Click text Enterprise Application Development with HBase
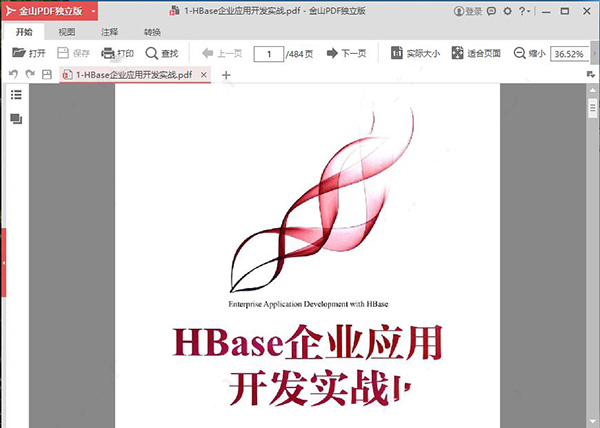Image resolution: width=600 pixels, height=428 pixels. [308, 304]
